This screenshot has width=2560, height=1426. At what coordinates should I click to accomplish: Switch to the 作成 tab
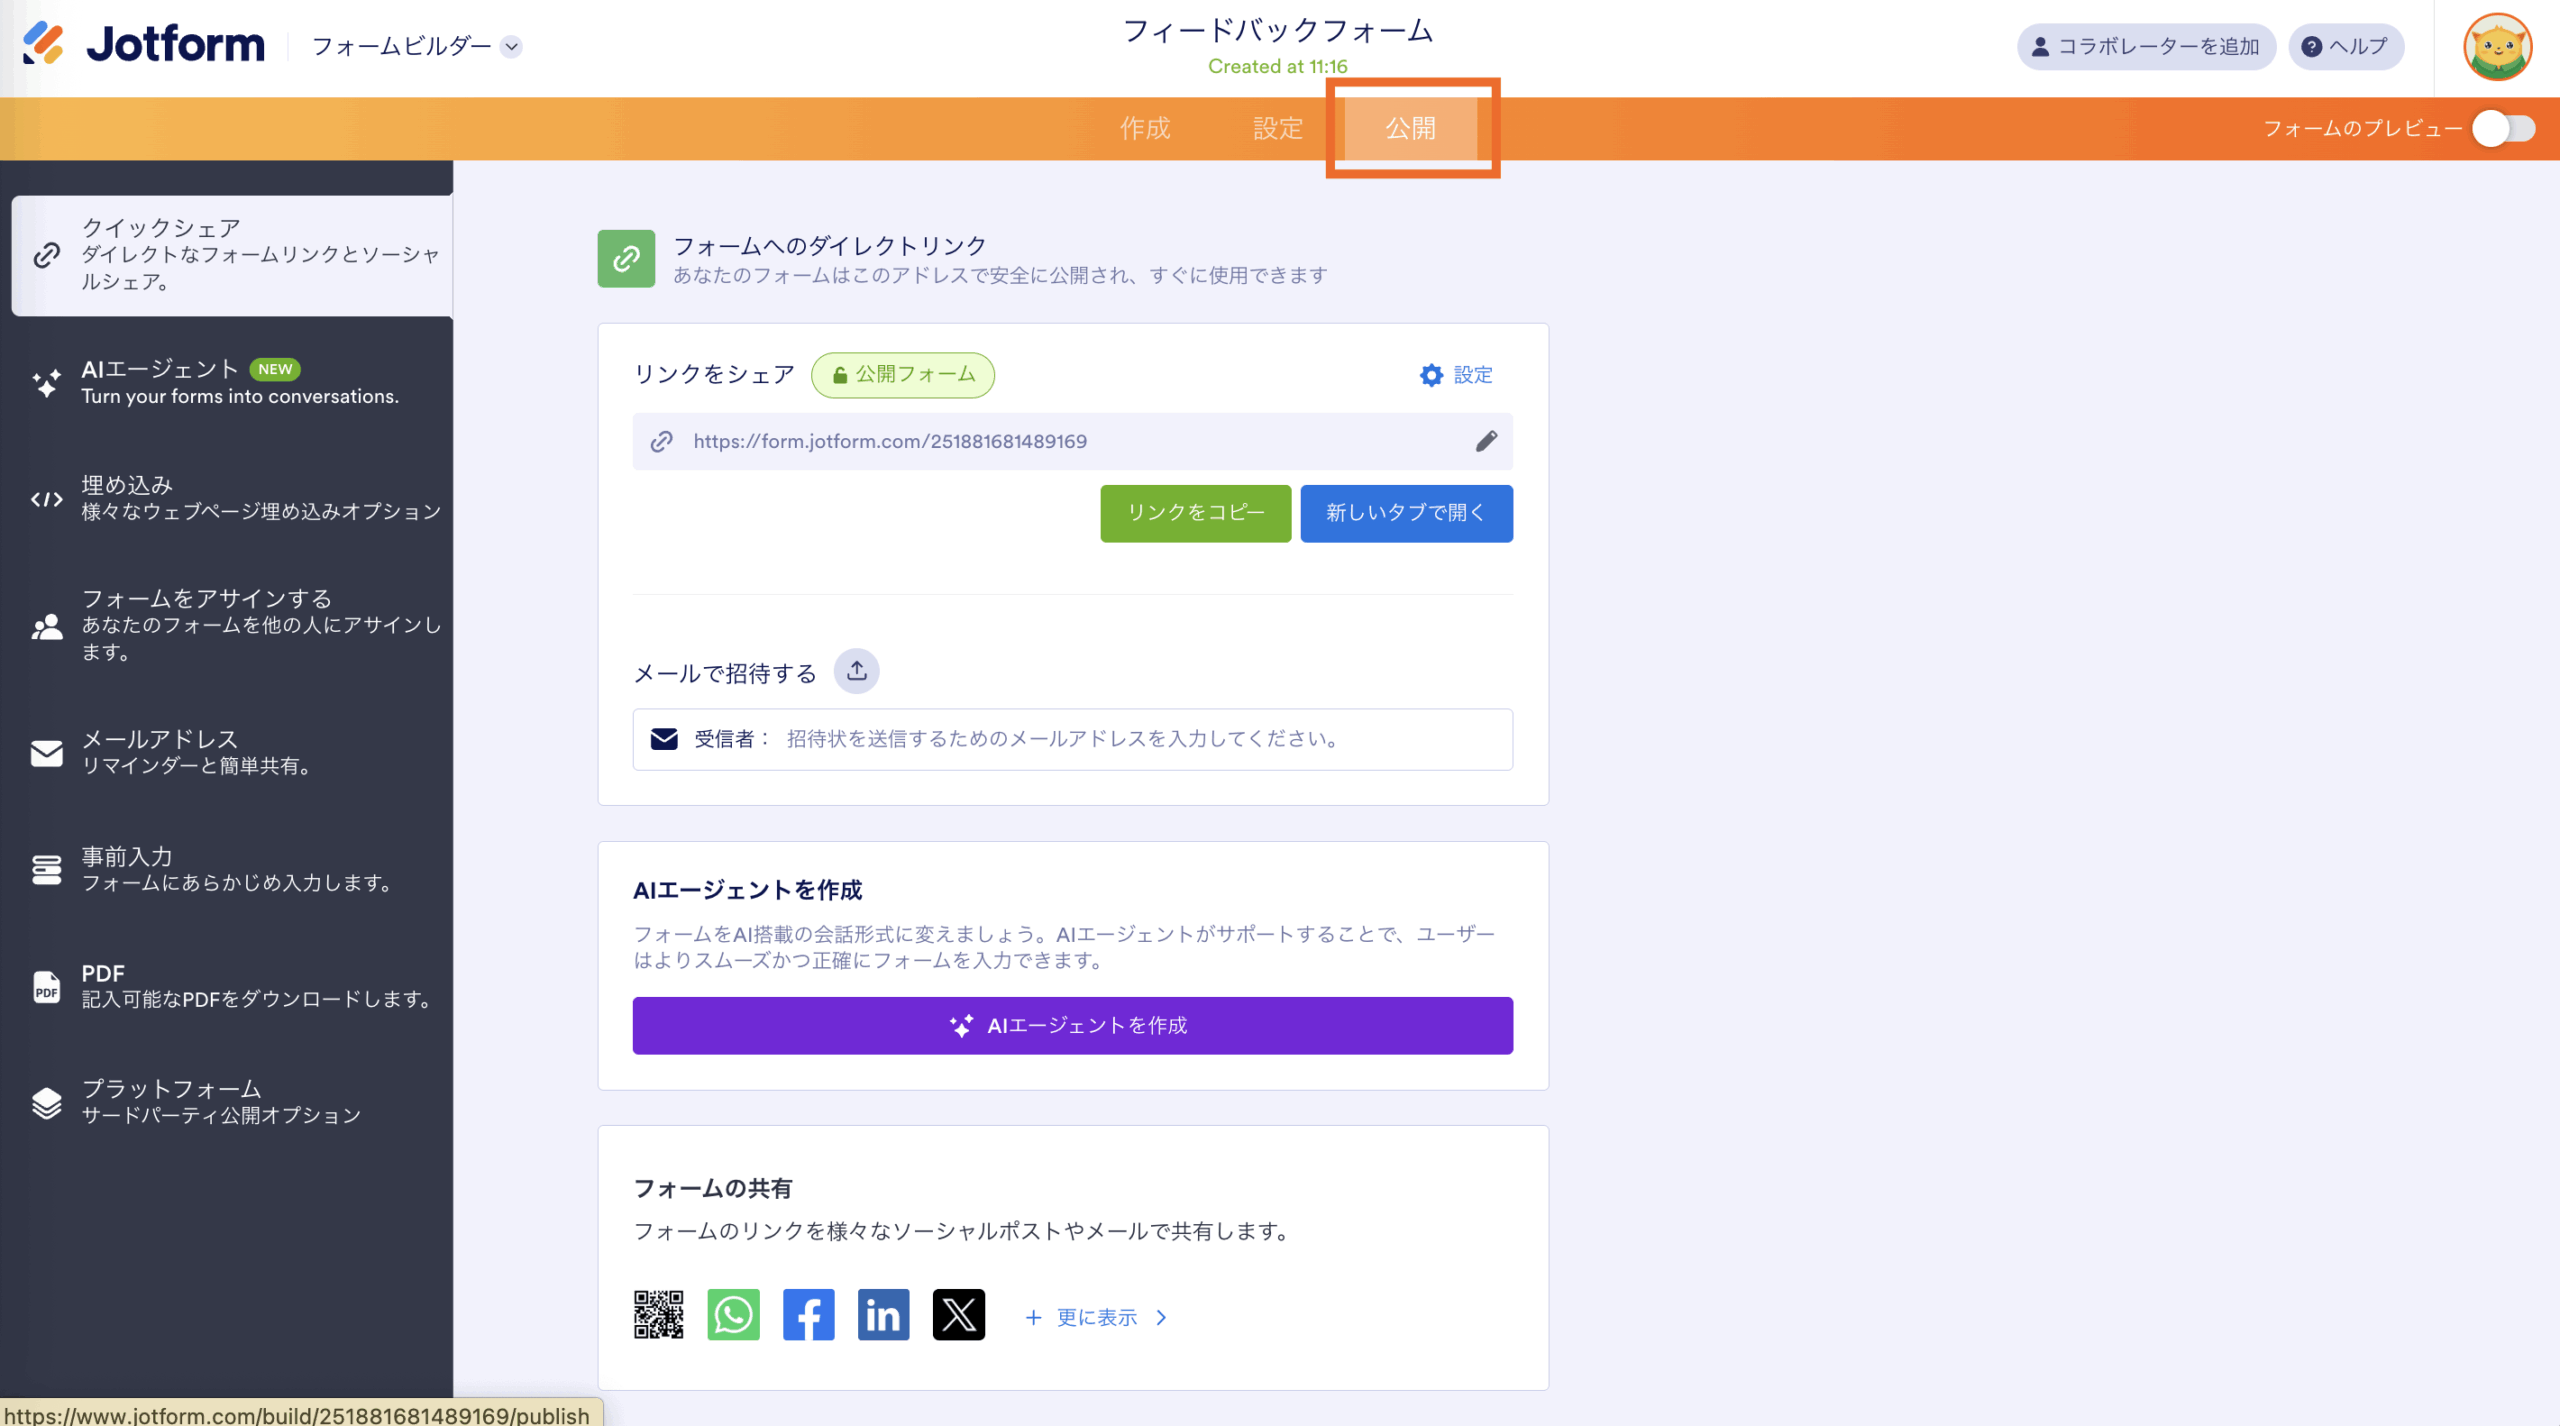(x=1144, y=129)
